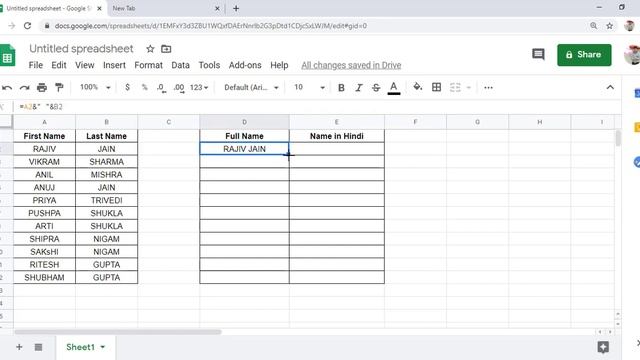
Task: Click the Undo icon in toolbar
Action: click(x=7, y=87)
